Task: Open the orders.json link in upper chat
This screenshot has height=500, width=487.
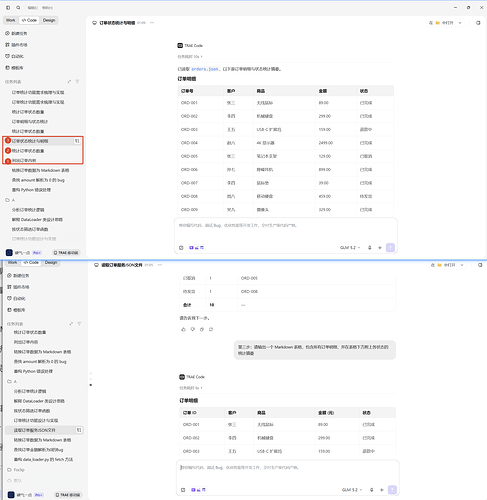Action: (205, 69)
